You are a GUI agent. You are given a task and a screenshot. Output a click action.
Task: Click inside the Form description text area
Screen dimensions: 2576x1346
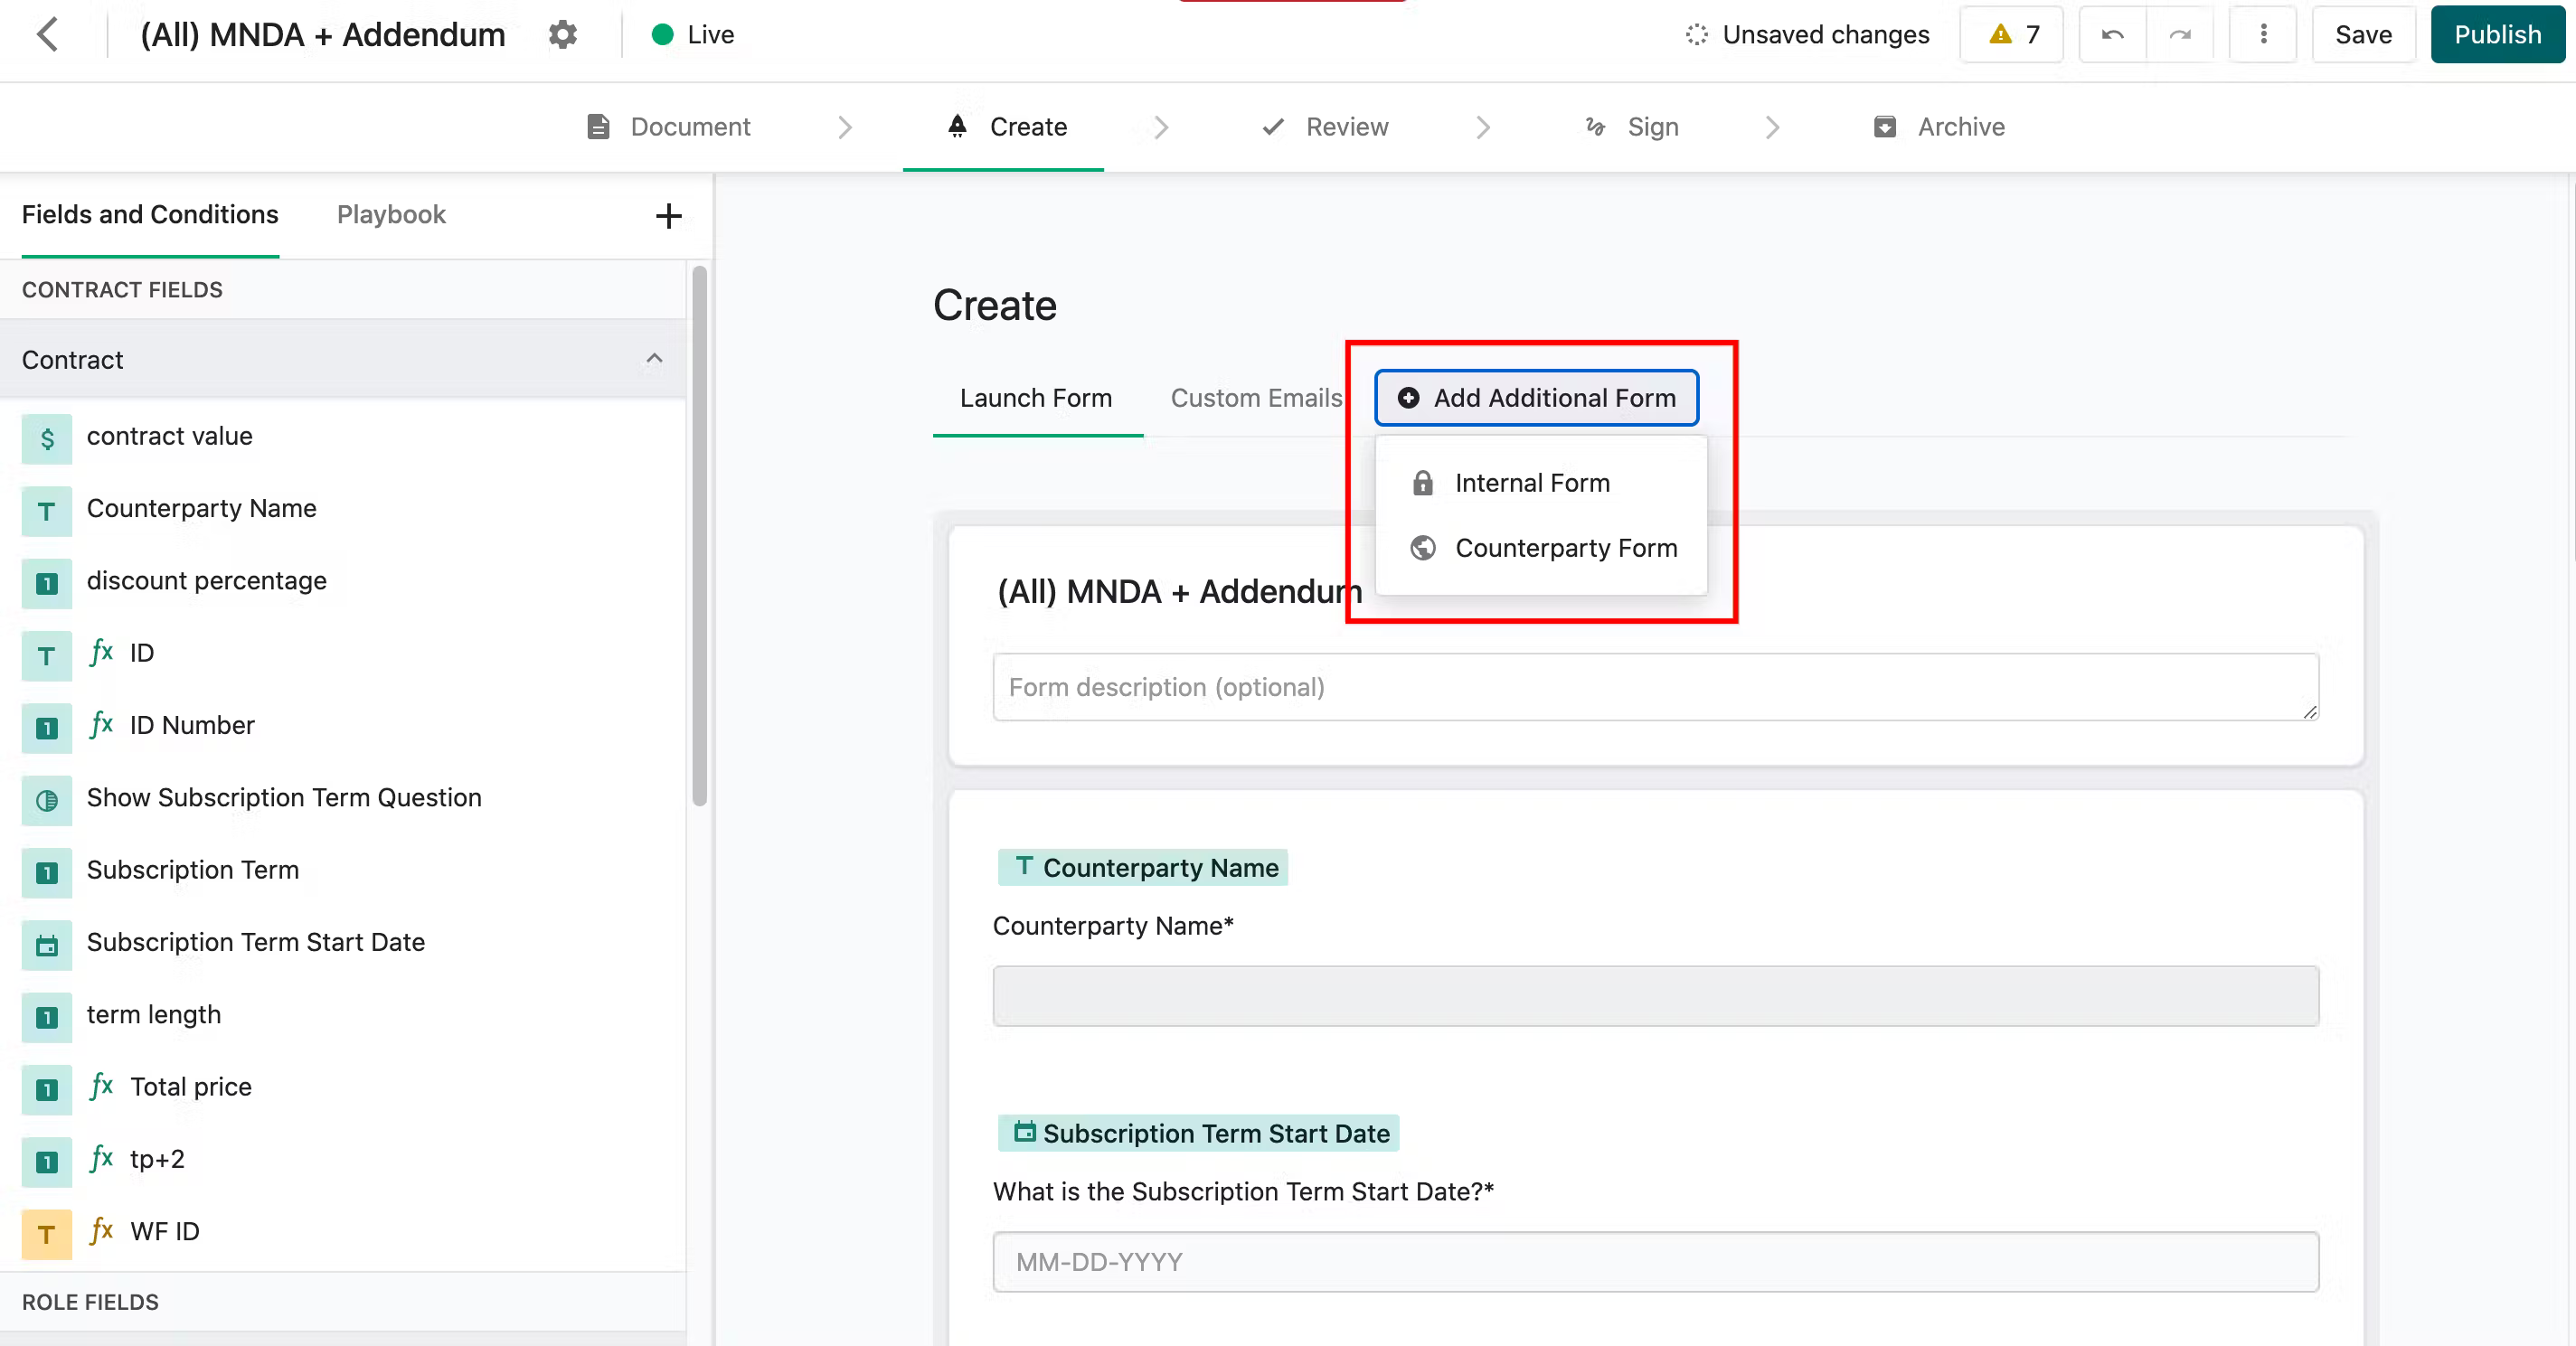(1650, 687)
